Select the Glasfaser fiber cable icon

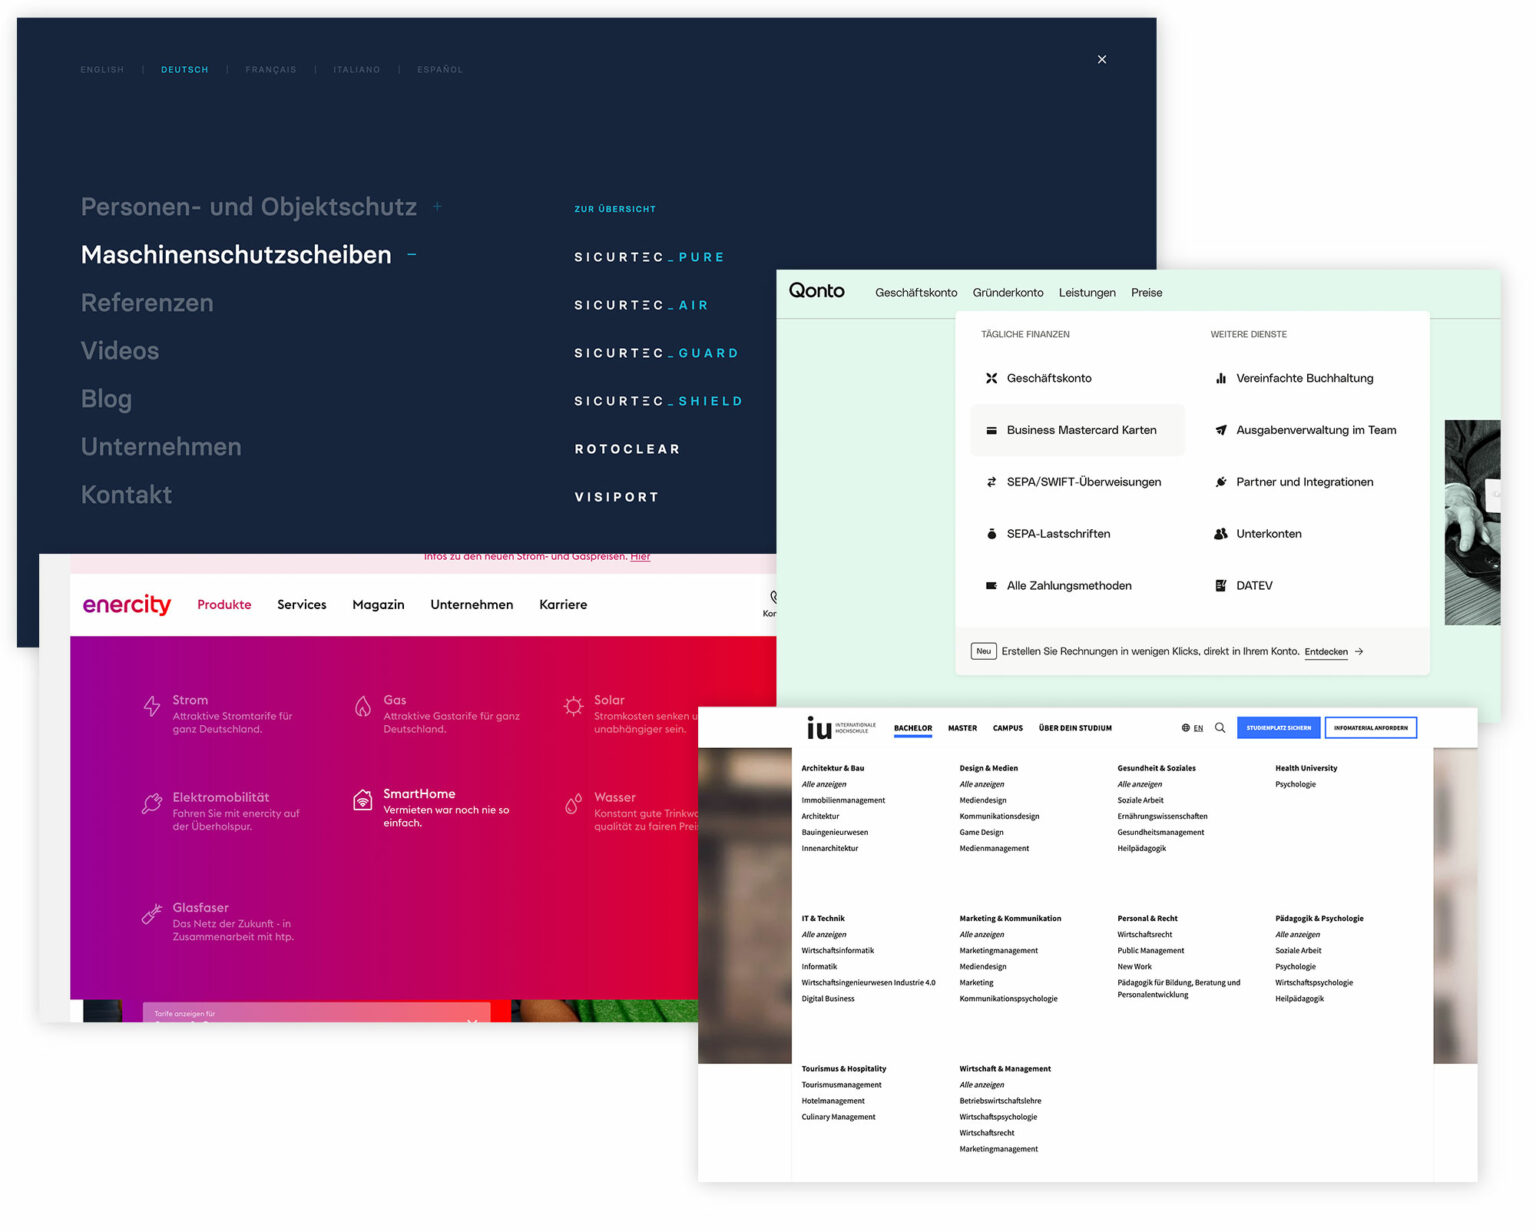151,912
